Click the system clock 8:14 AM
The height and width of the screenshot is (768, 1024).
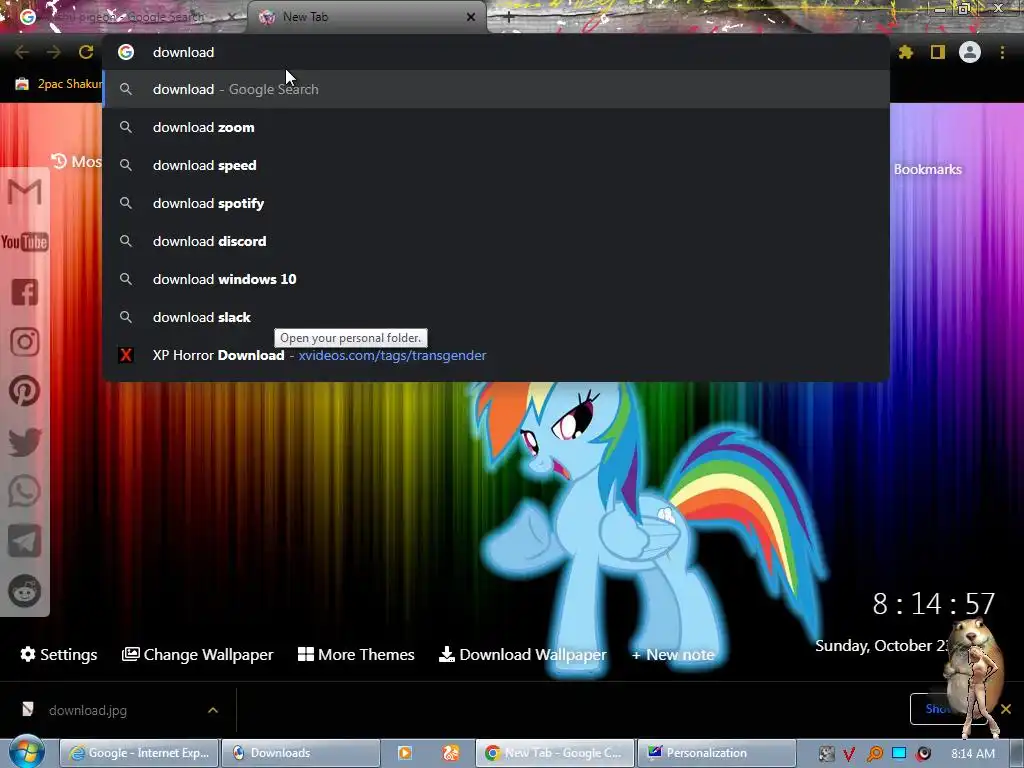(972, 754)
